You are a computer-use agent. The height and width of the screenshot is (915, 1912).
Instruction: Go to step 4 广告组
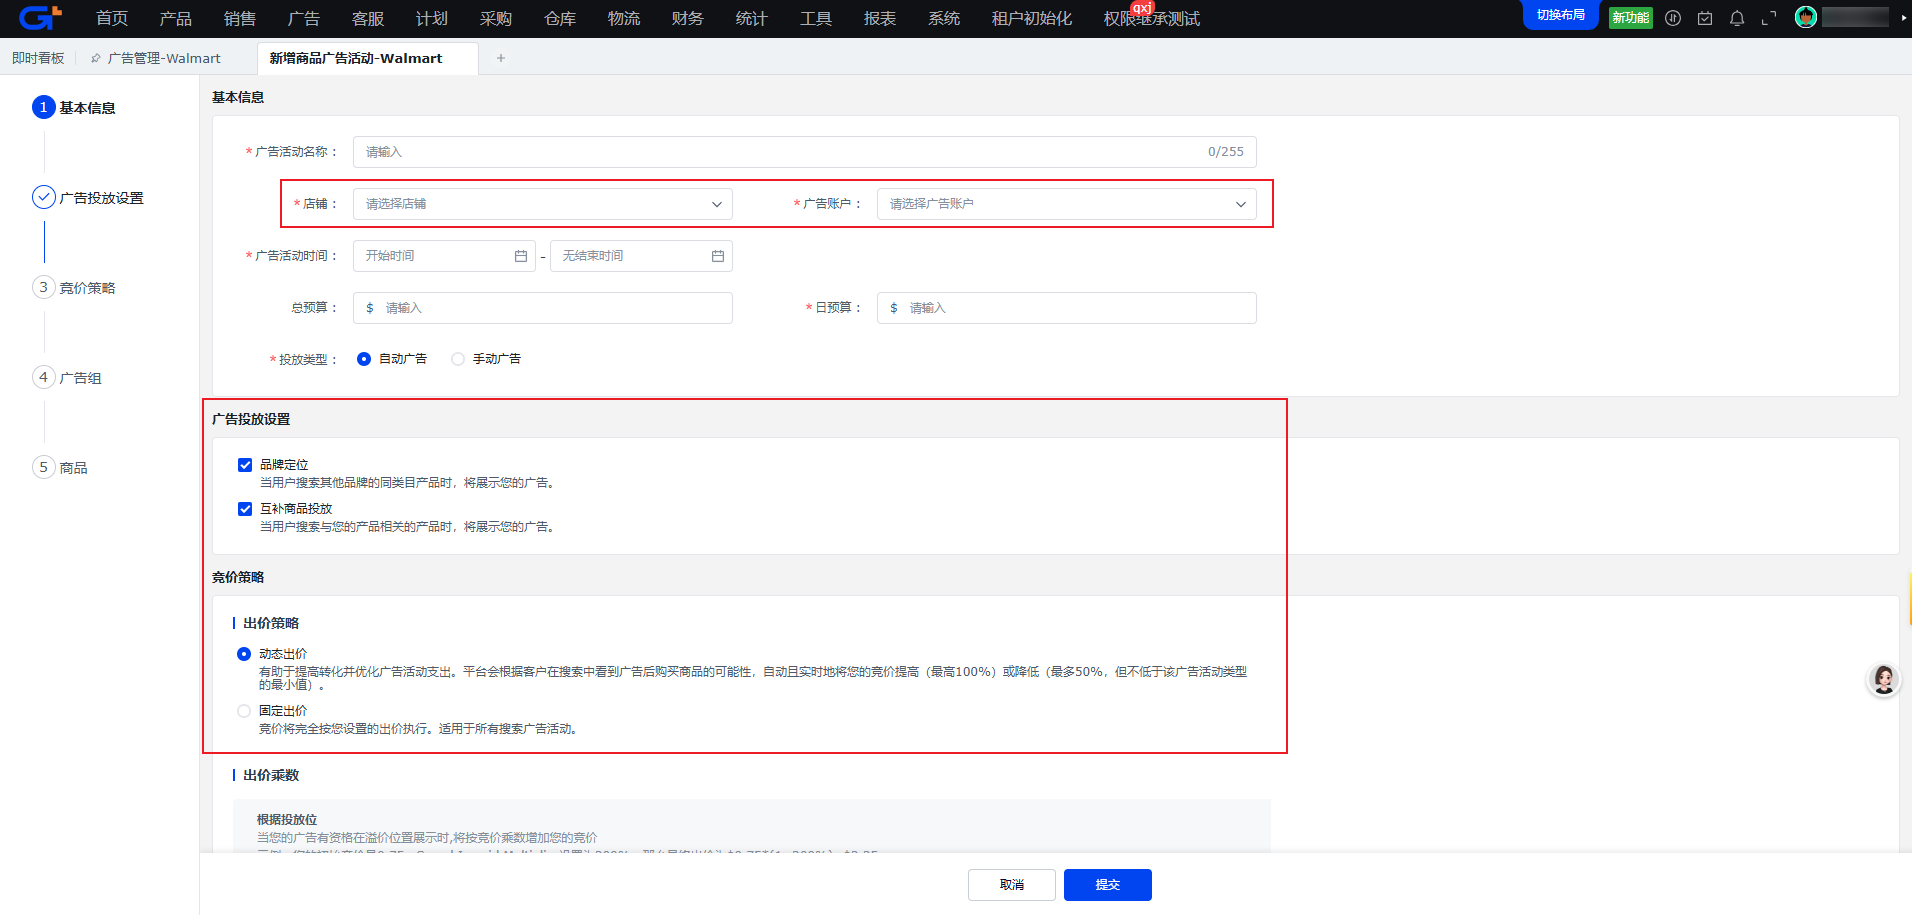click(67, 377)
